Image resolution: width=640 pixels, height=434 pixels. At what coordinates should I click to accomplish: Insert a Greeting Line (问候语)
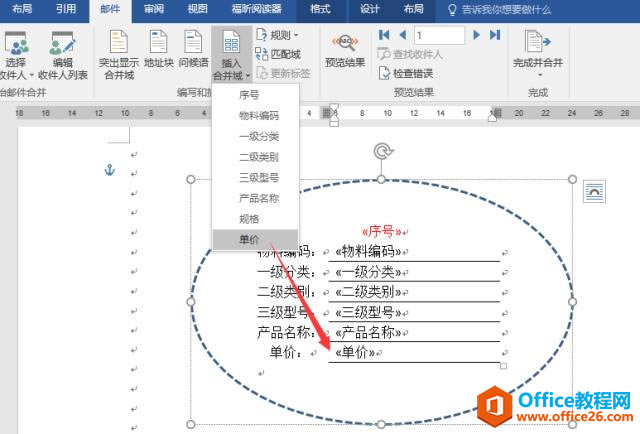(193, 49)
